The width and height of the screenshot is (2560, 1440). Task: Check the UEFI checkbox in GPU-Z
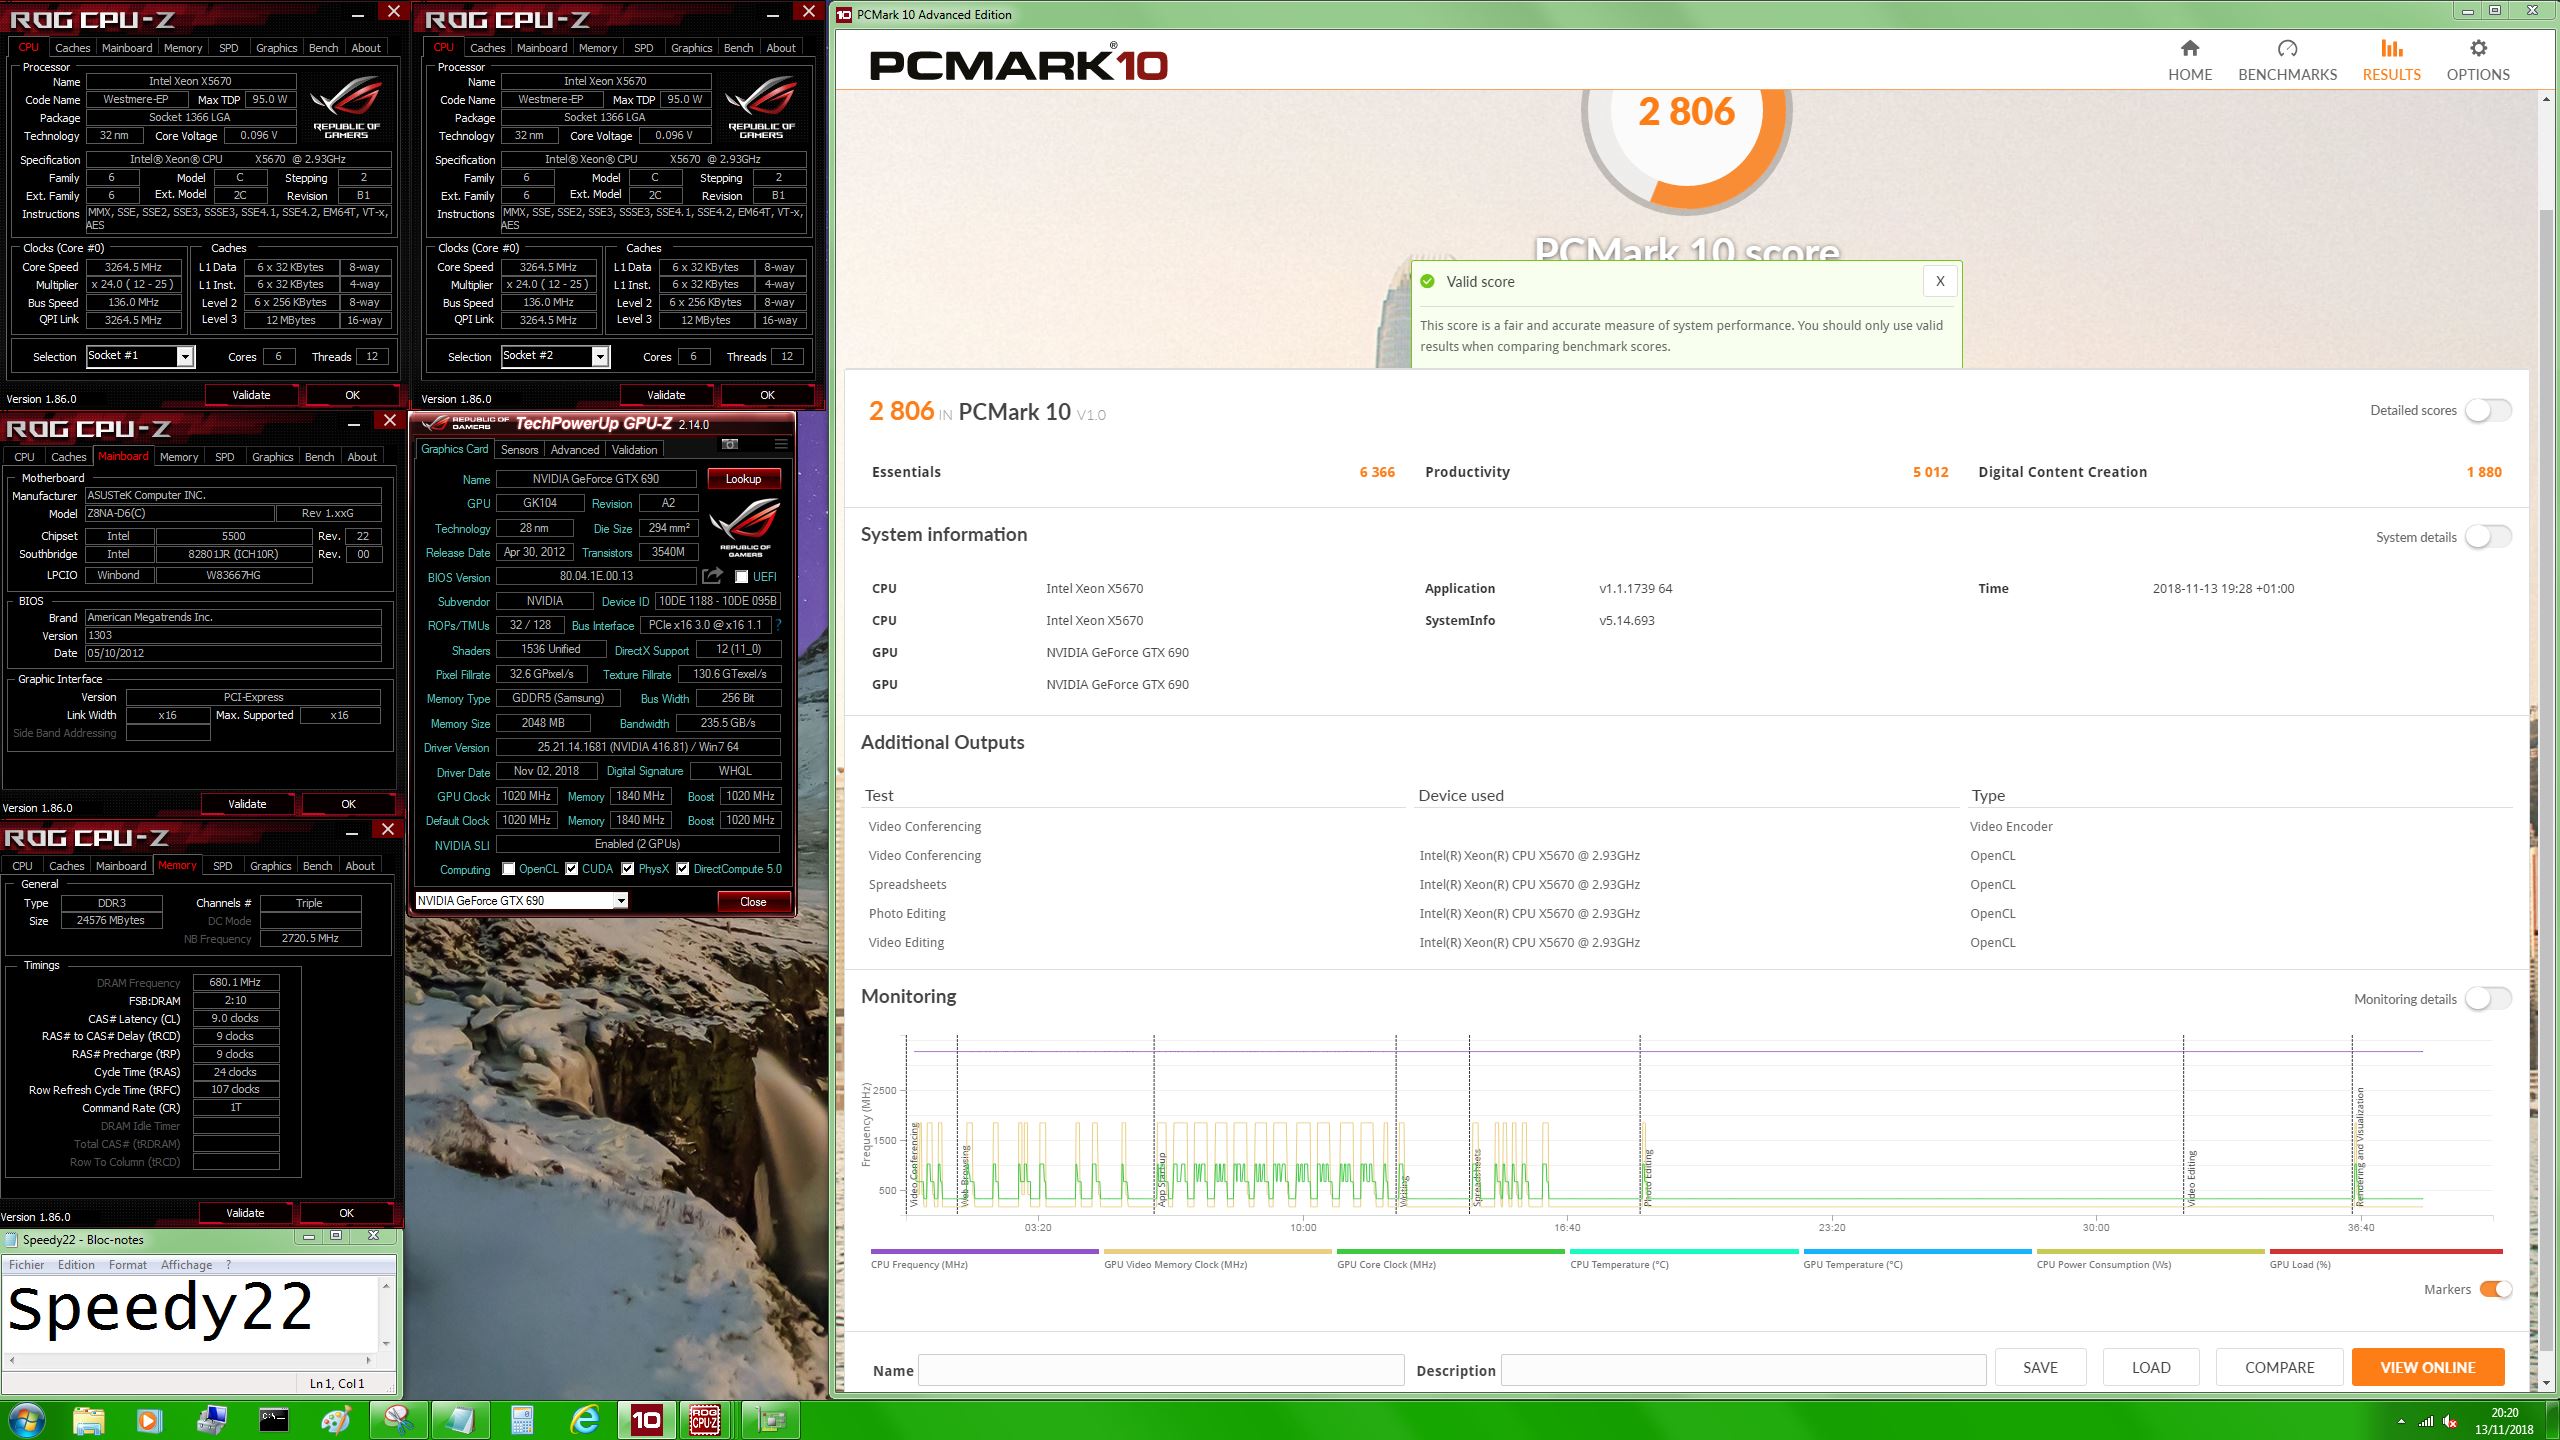coord(741,577)
